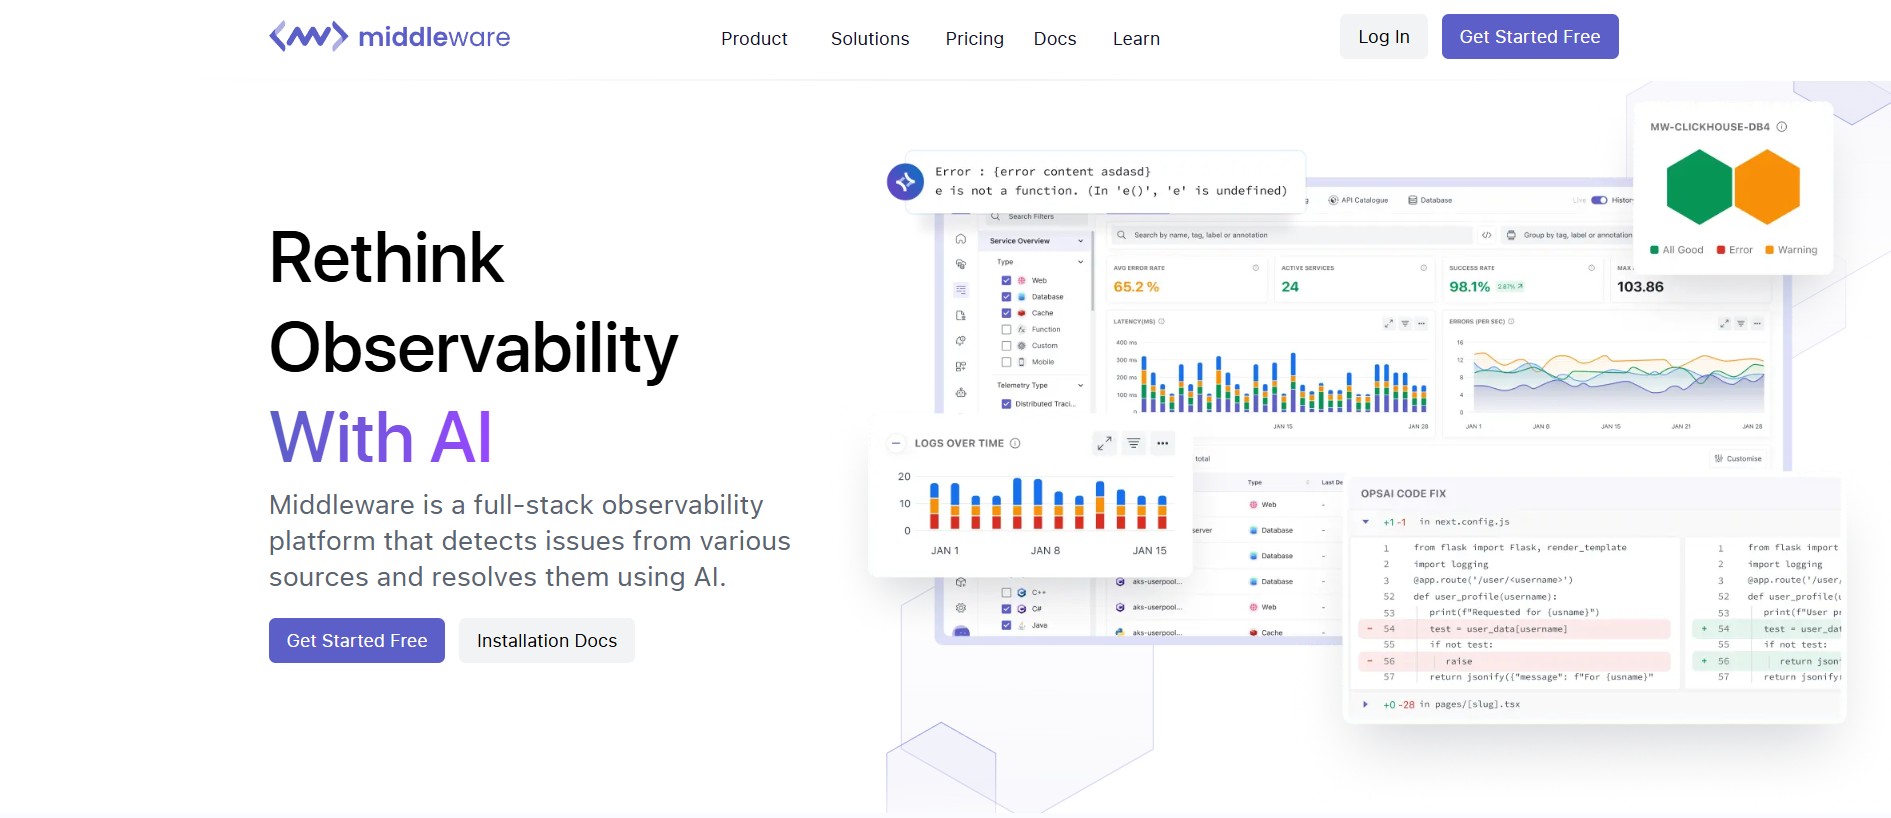Click the Middleware logo icon
Image resolution: width=1891 pixels, height=818 pixels.
point(308,37)
